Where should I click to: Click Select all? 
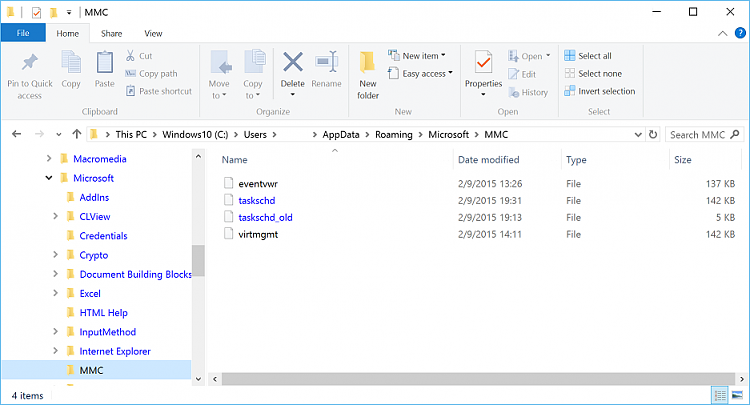[588, 56]
